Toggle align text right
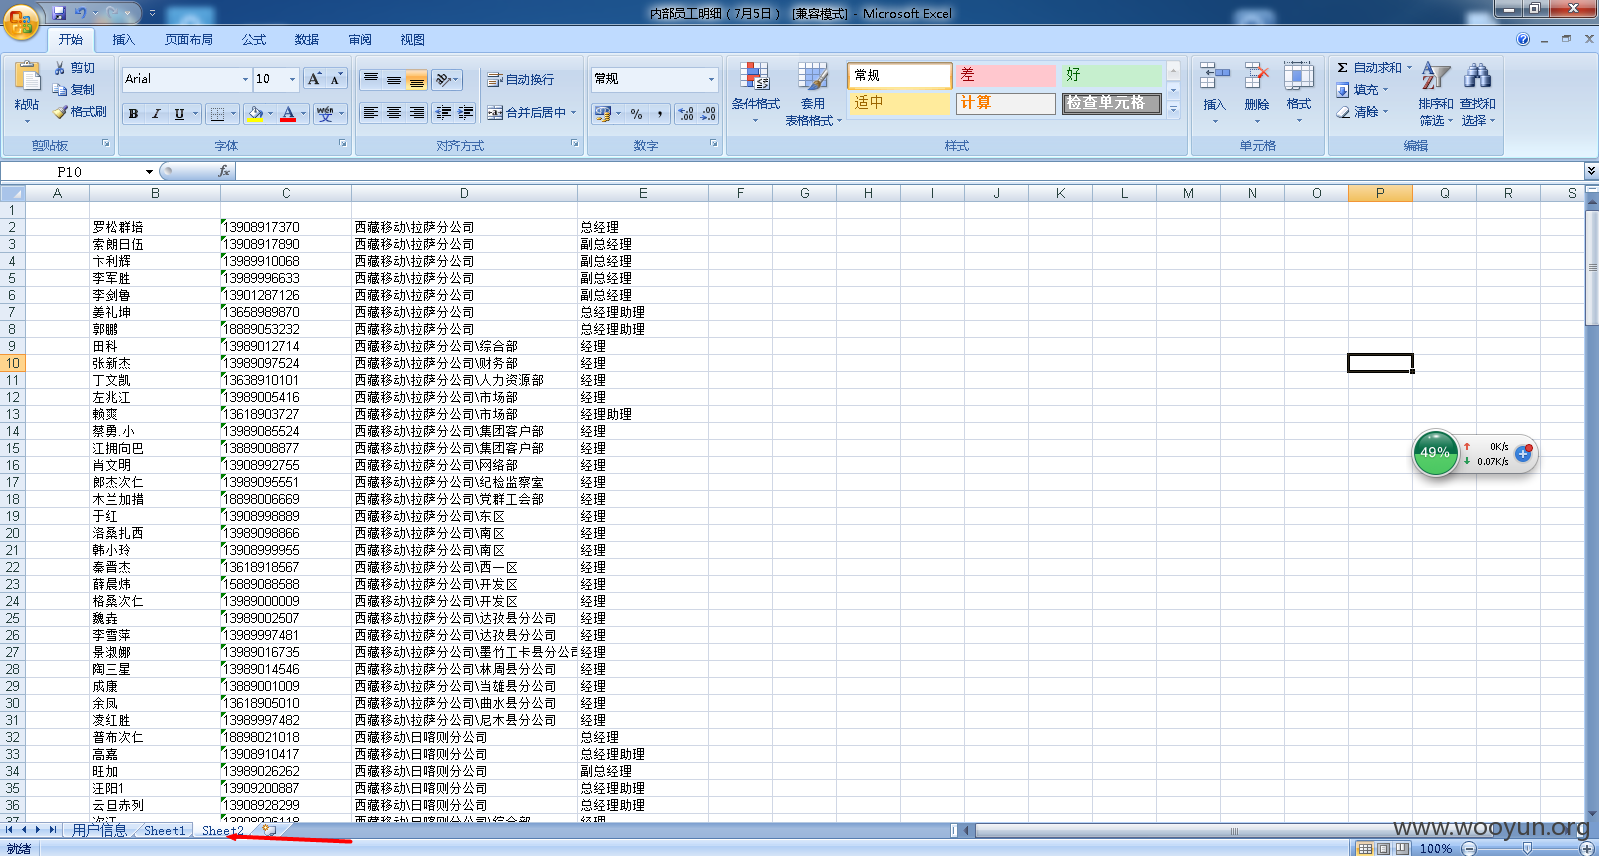The height and width of the screenshot is (856, 1599). pyautogui.click(x=417, y=113)
